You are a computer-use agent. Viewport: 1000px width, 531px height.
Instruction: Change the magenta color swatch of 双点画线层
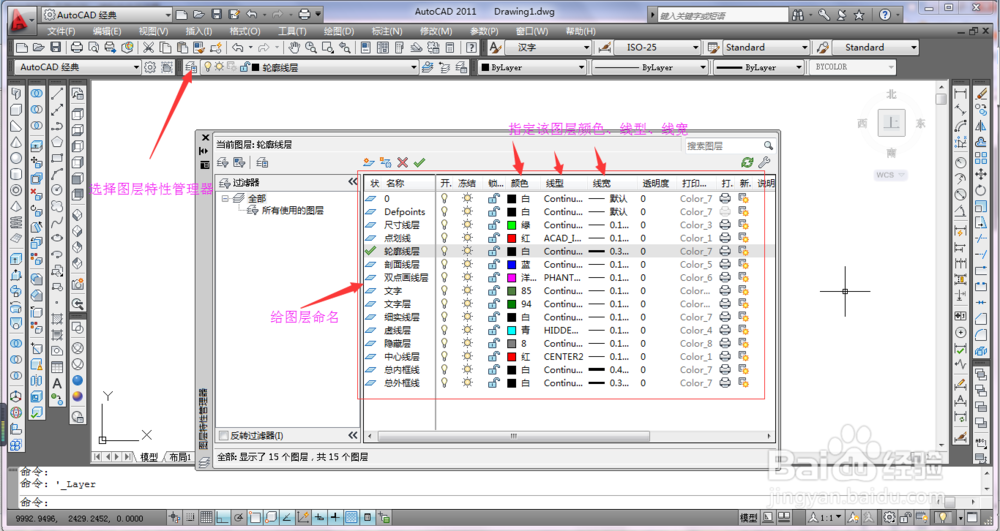point(511,278)
